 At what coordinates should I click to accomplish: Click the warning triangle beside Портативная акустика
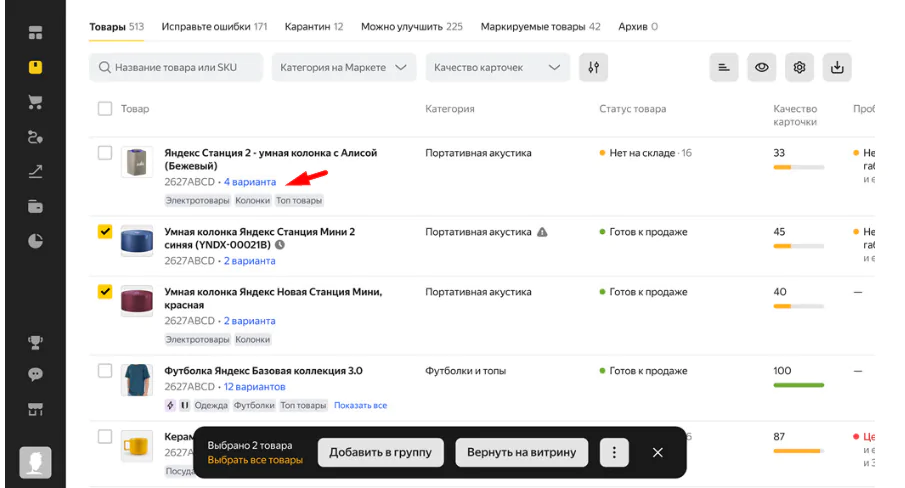point(542,232)
